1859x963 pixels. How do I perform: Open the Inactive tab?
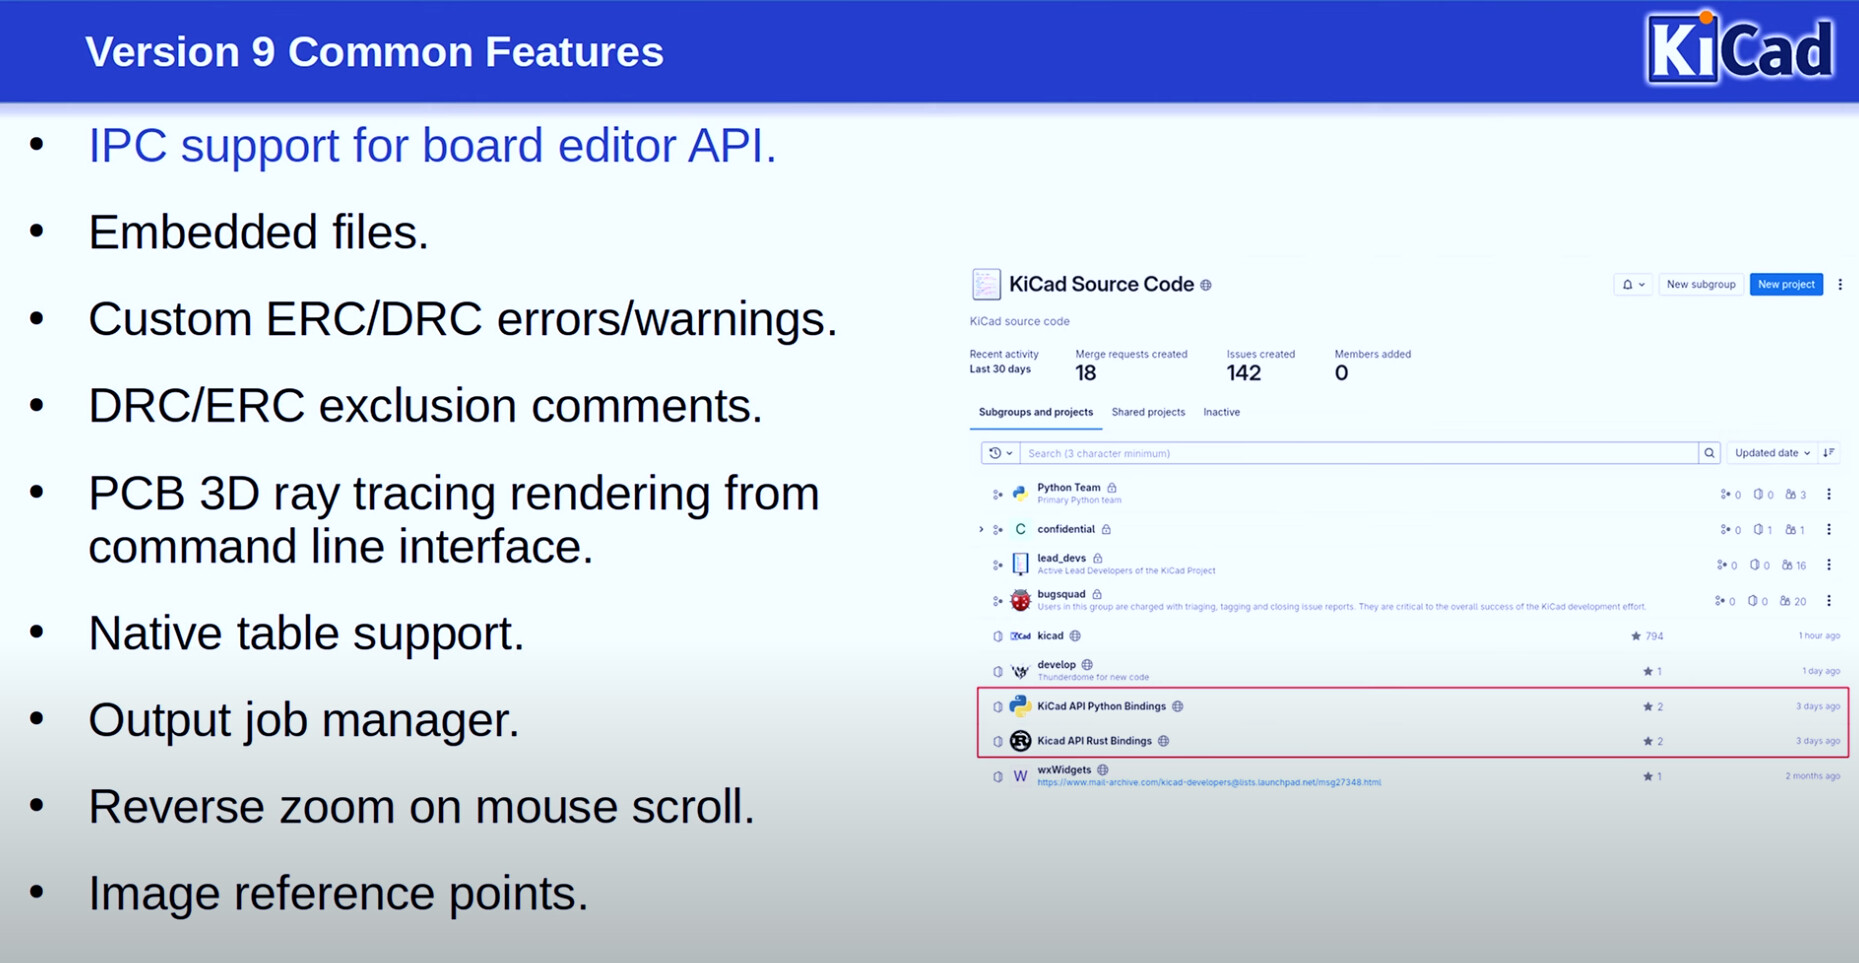point(1221,412)
